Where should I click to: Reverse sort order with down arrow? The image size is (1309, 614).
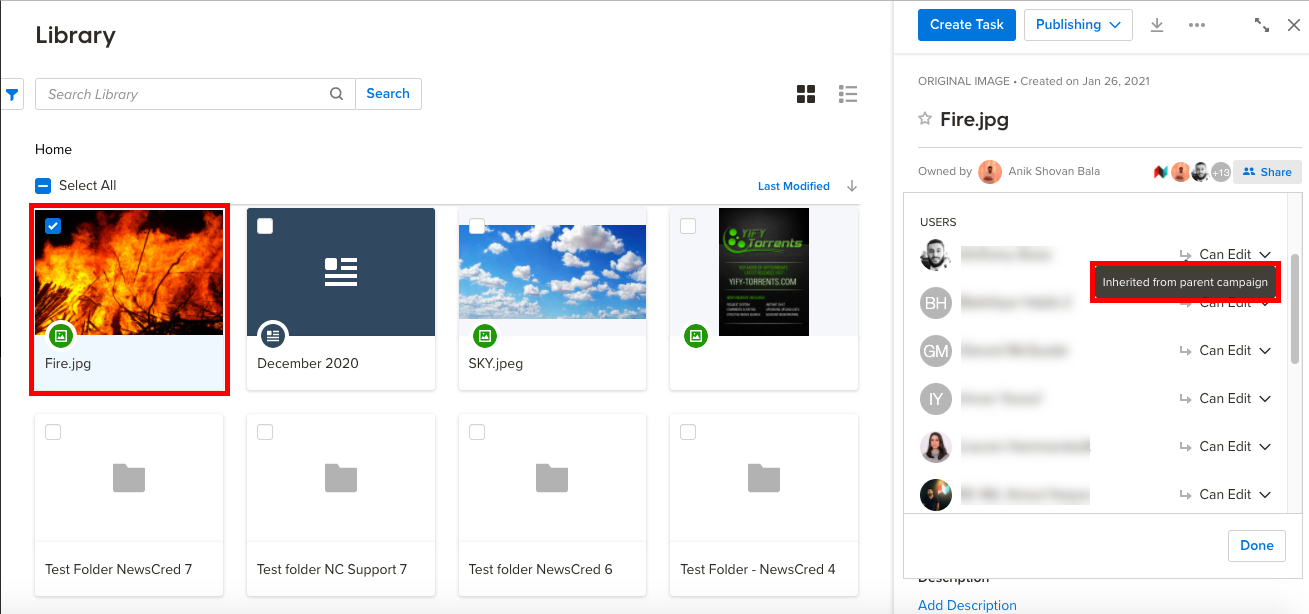852,186
